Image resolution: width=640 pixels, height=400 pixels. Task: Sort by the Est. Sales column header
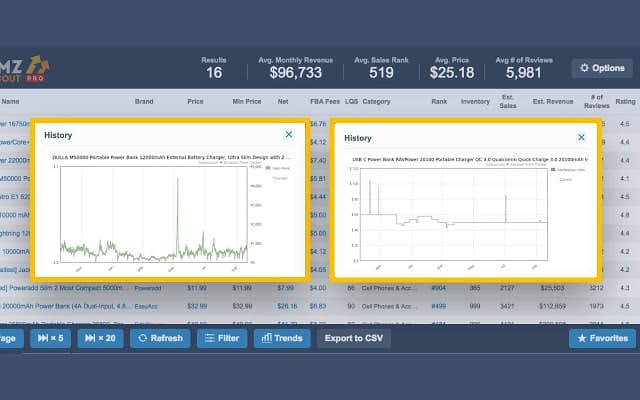tap(508, 101)
